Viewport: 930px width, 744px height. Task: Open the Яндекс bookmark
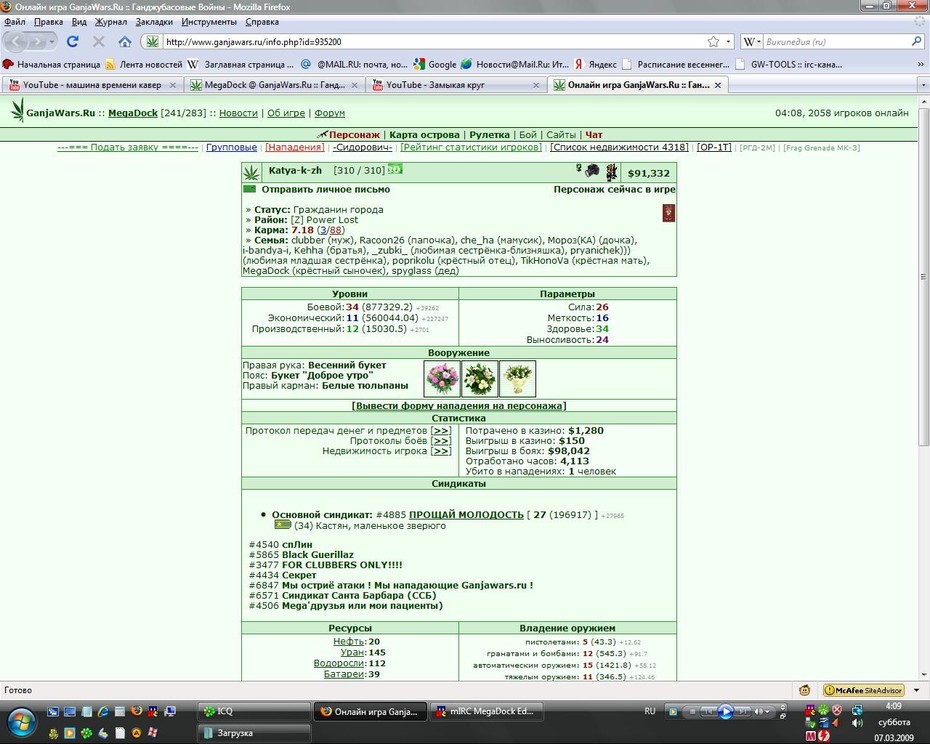(x=595, y=64)
